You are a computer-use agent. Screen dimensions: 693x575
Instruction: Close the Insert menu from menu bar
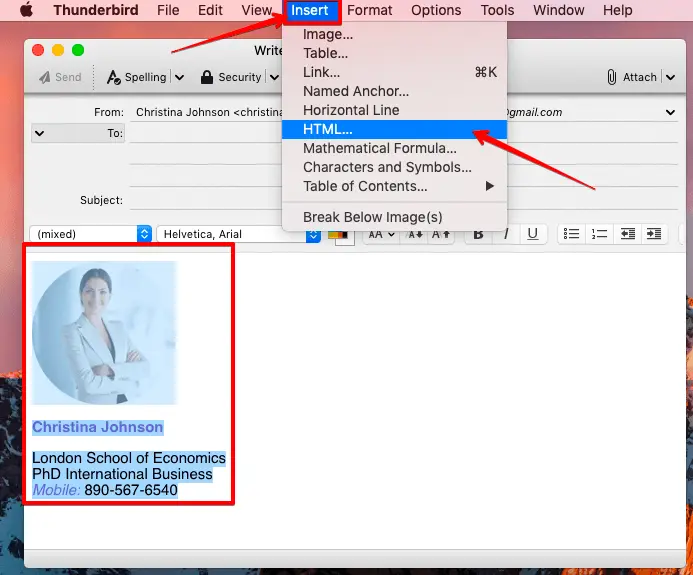pyautogui.click(x=309, y=10)
